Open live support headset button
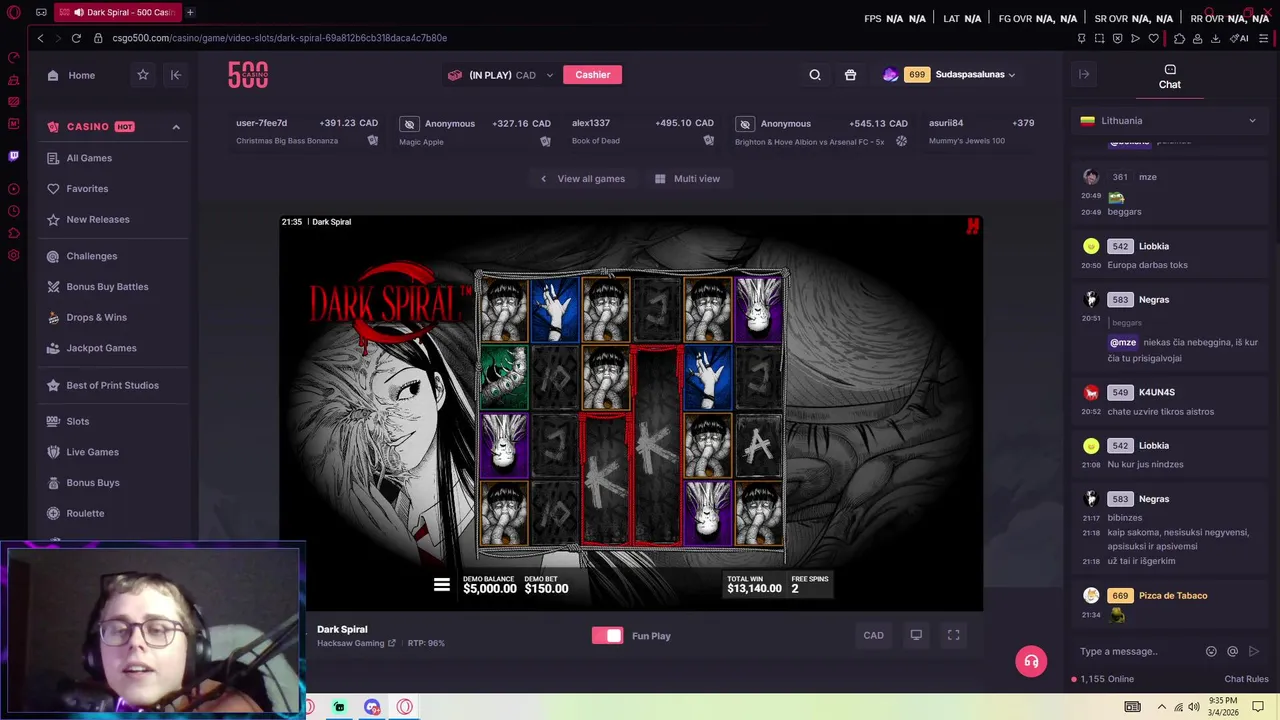1280x720 pixels. tap(1031, 661)
